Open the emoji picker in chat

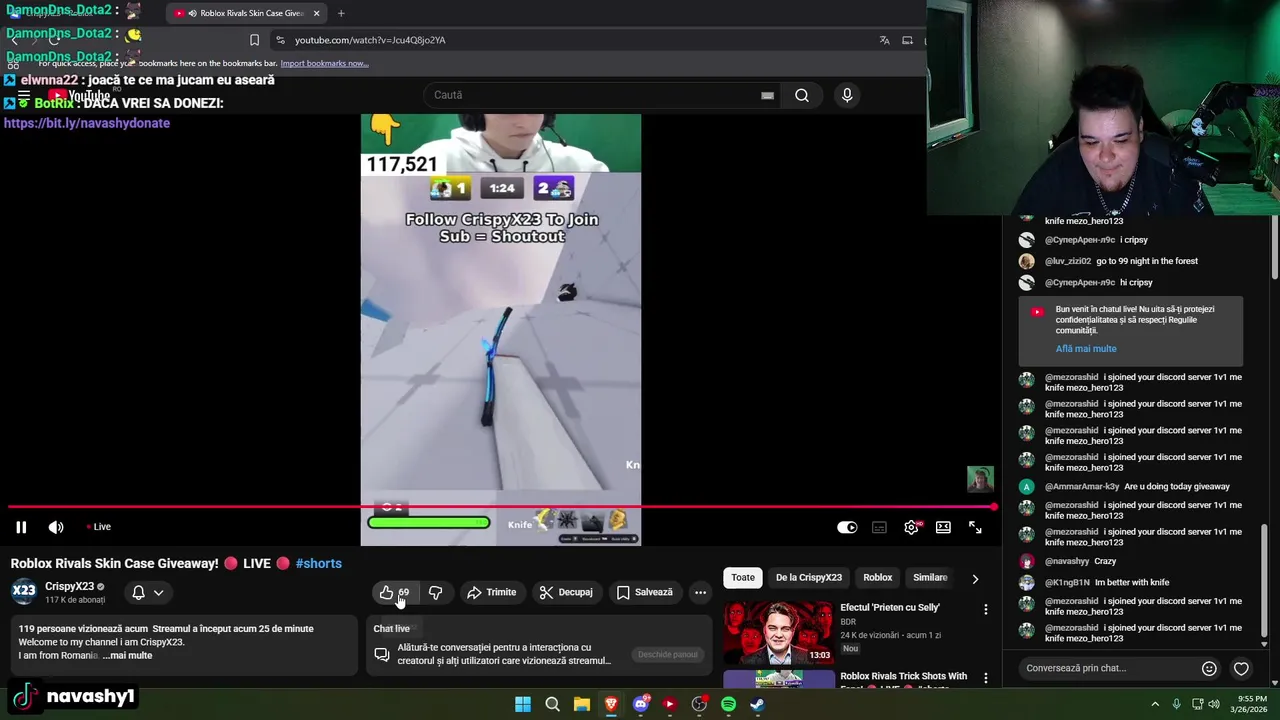pyautogui.click(x=1209, y=668)
